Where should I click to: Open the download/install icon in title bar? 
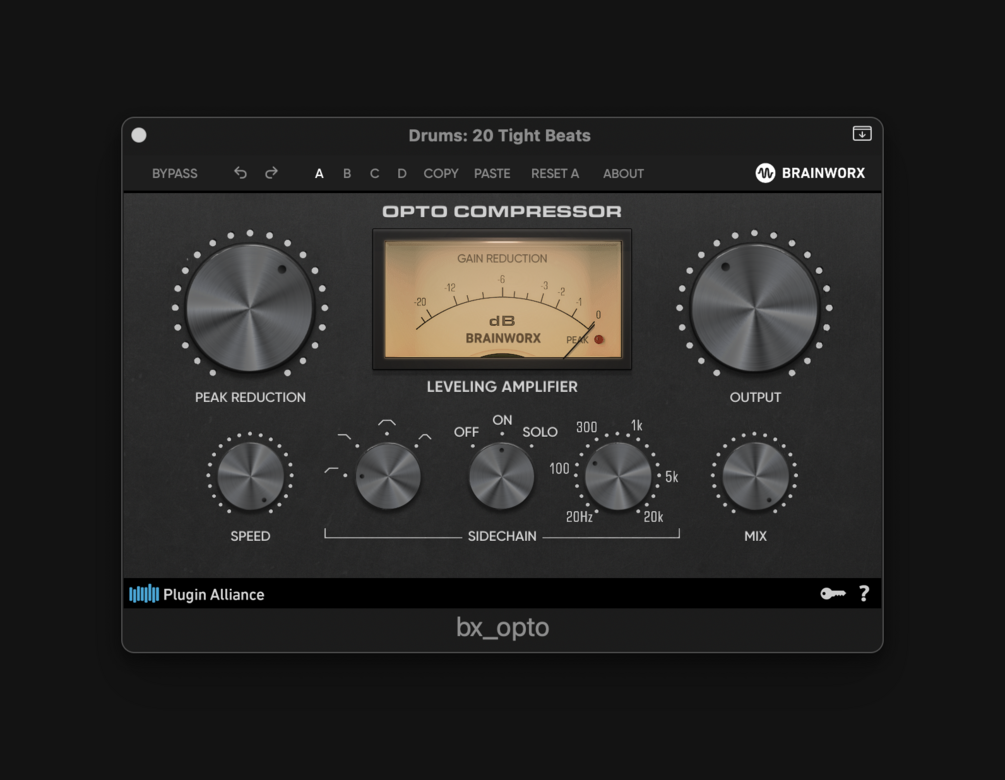click(x=862, y=133)
